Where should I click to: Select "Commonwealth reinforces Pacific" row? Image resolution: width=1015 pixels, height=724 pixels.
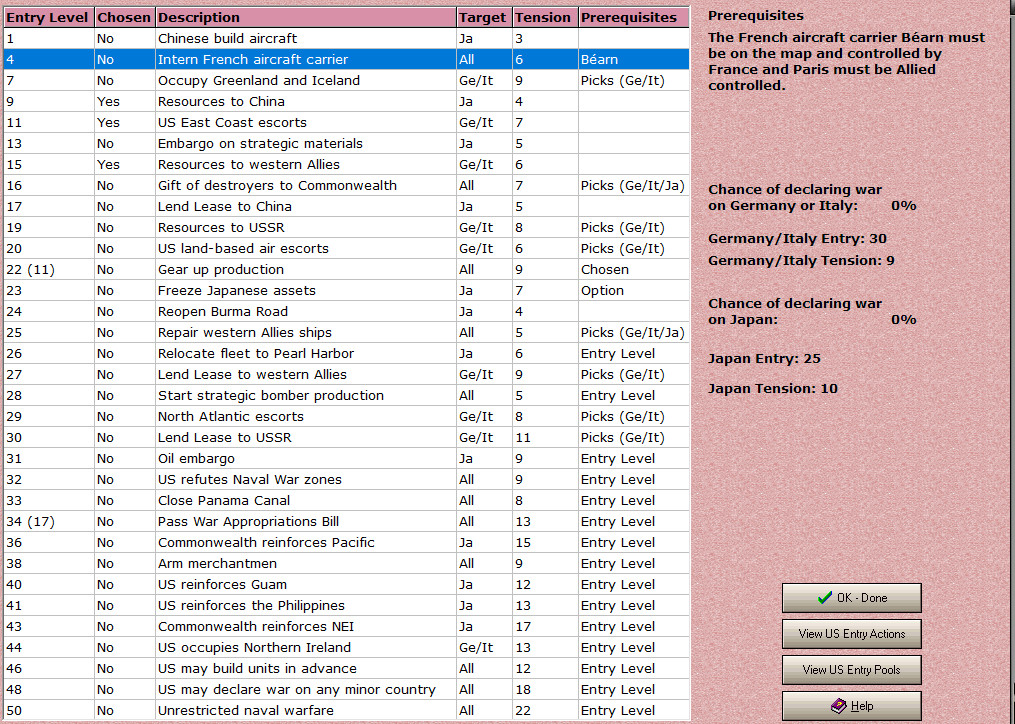(x=346, y=543)
